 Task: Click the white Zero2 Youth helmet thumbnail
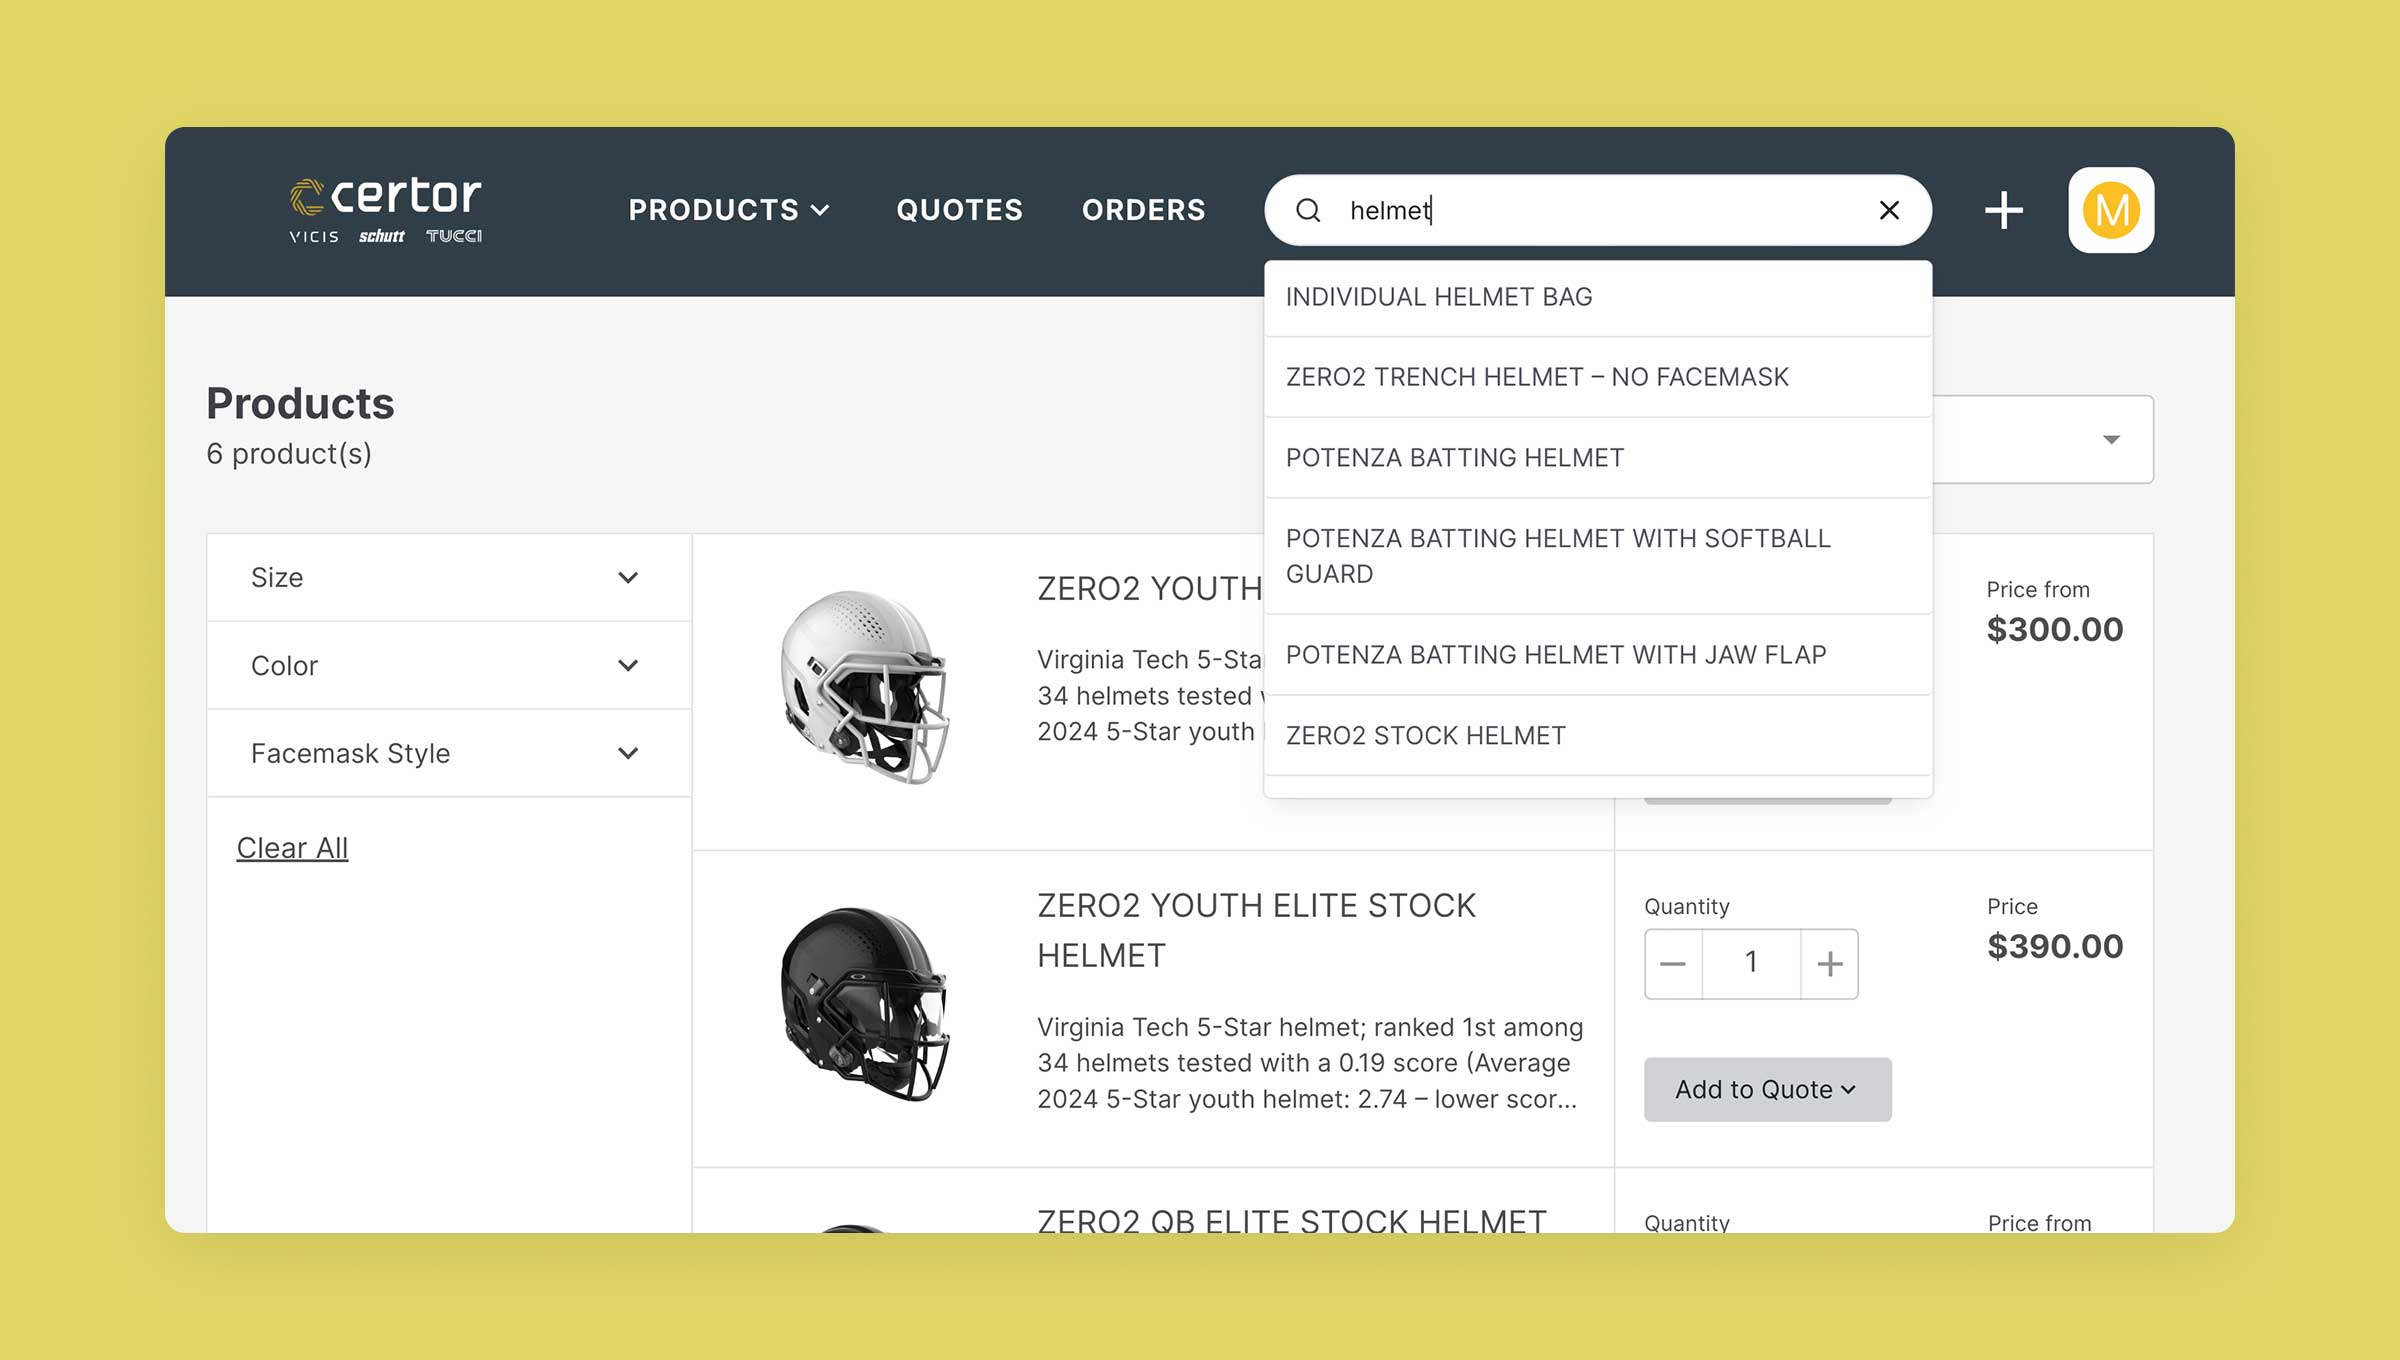tap(865, 687)
